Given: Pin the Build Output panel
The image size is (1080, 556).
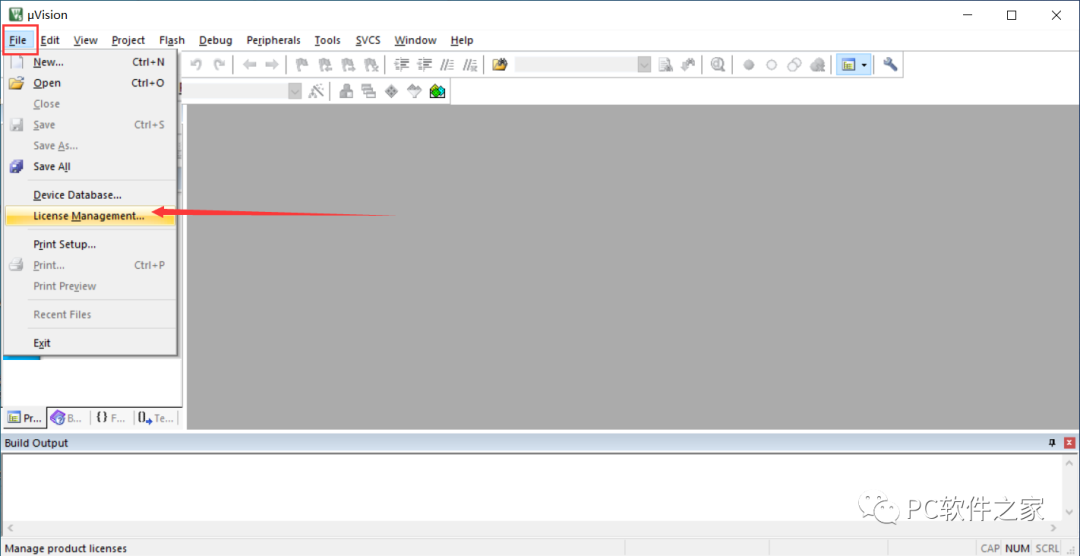Looking at the screenshot, I should point(1052,443).
